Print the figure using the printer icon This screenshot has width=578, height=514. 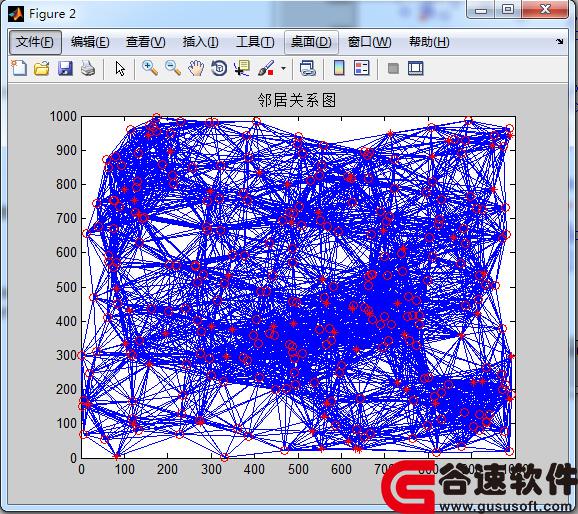pyautogui.click(x=88, y=68)
